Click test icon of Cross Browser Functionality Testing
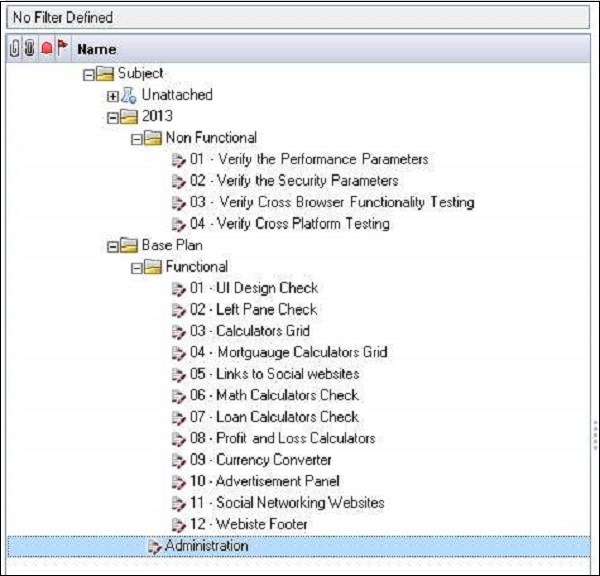The height and width of the screenshot is (576, 600). click(179, 203)
